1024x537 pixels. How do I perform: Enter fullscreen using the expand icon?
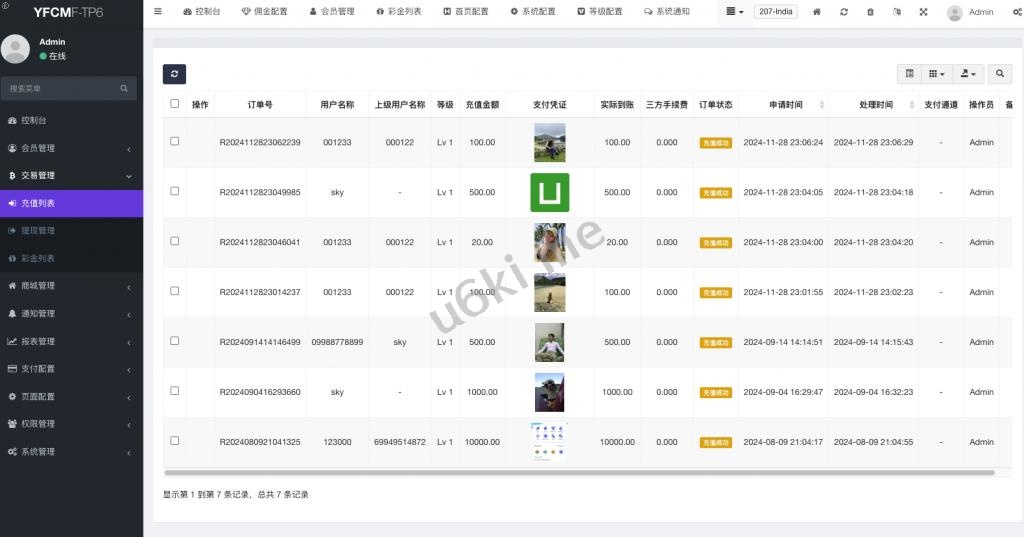point(922,12)
